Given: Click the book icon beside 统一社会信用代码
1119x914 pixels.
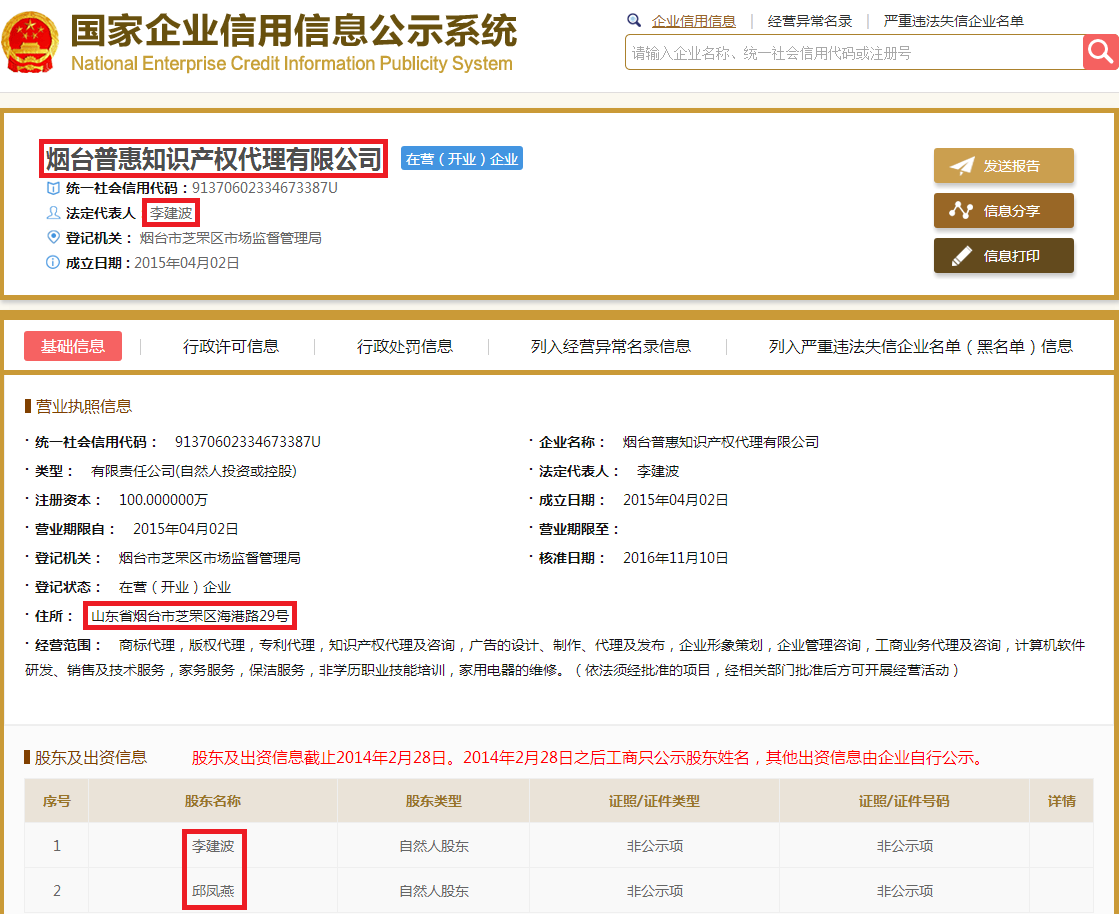Looking at the screenshot, I should (x=53, y=188).
